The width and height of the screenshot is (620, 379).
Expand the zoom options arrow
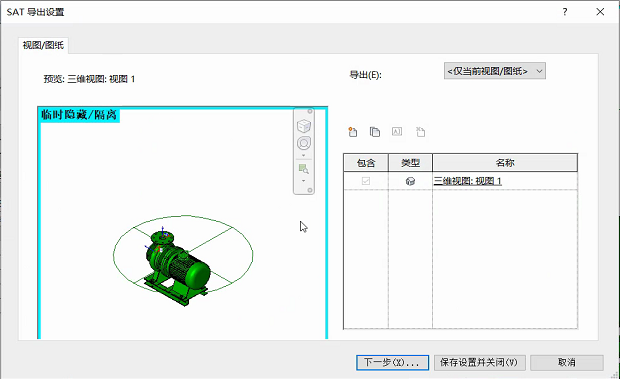[x=304, y=181]
